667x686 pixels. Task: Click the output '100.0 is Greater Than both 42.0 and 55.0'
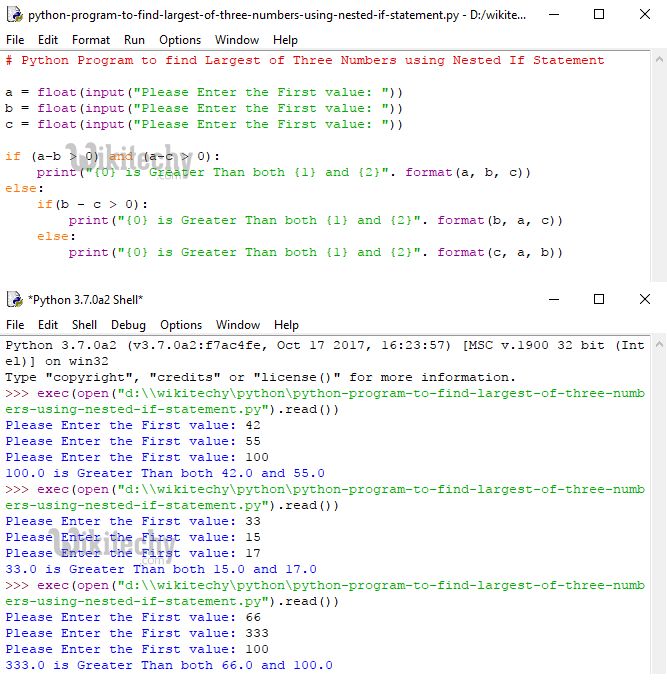pyautogui.click(x=165, y=473)
